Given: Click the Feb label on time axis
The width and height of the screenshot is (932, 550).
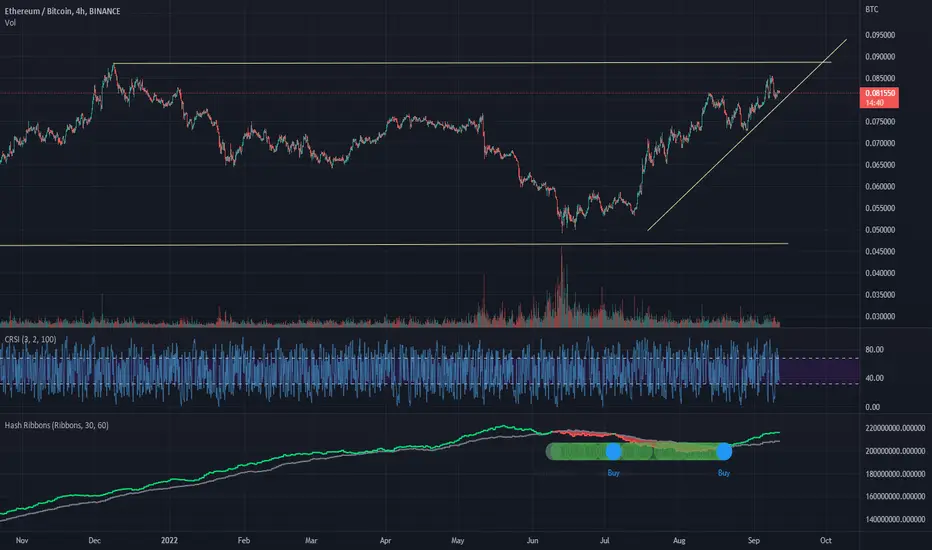Looking at the screenshot, I should pos(244,540).
